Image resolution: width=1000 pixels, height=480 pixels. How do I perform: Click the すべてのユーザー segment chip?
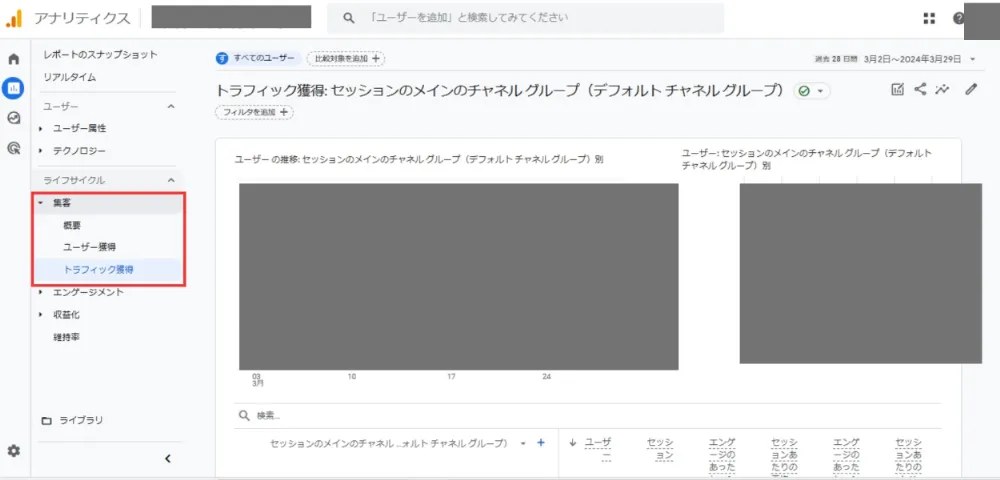point(258,59)
